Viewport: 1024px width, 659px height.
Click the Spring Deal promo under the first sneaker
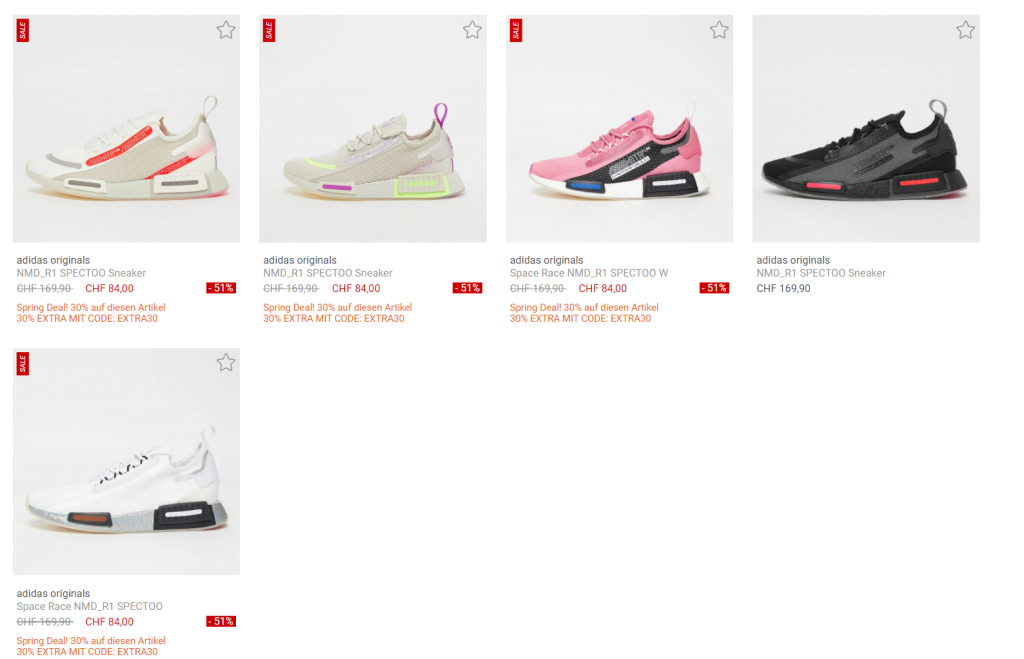coord(91,307)
